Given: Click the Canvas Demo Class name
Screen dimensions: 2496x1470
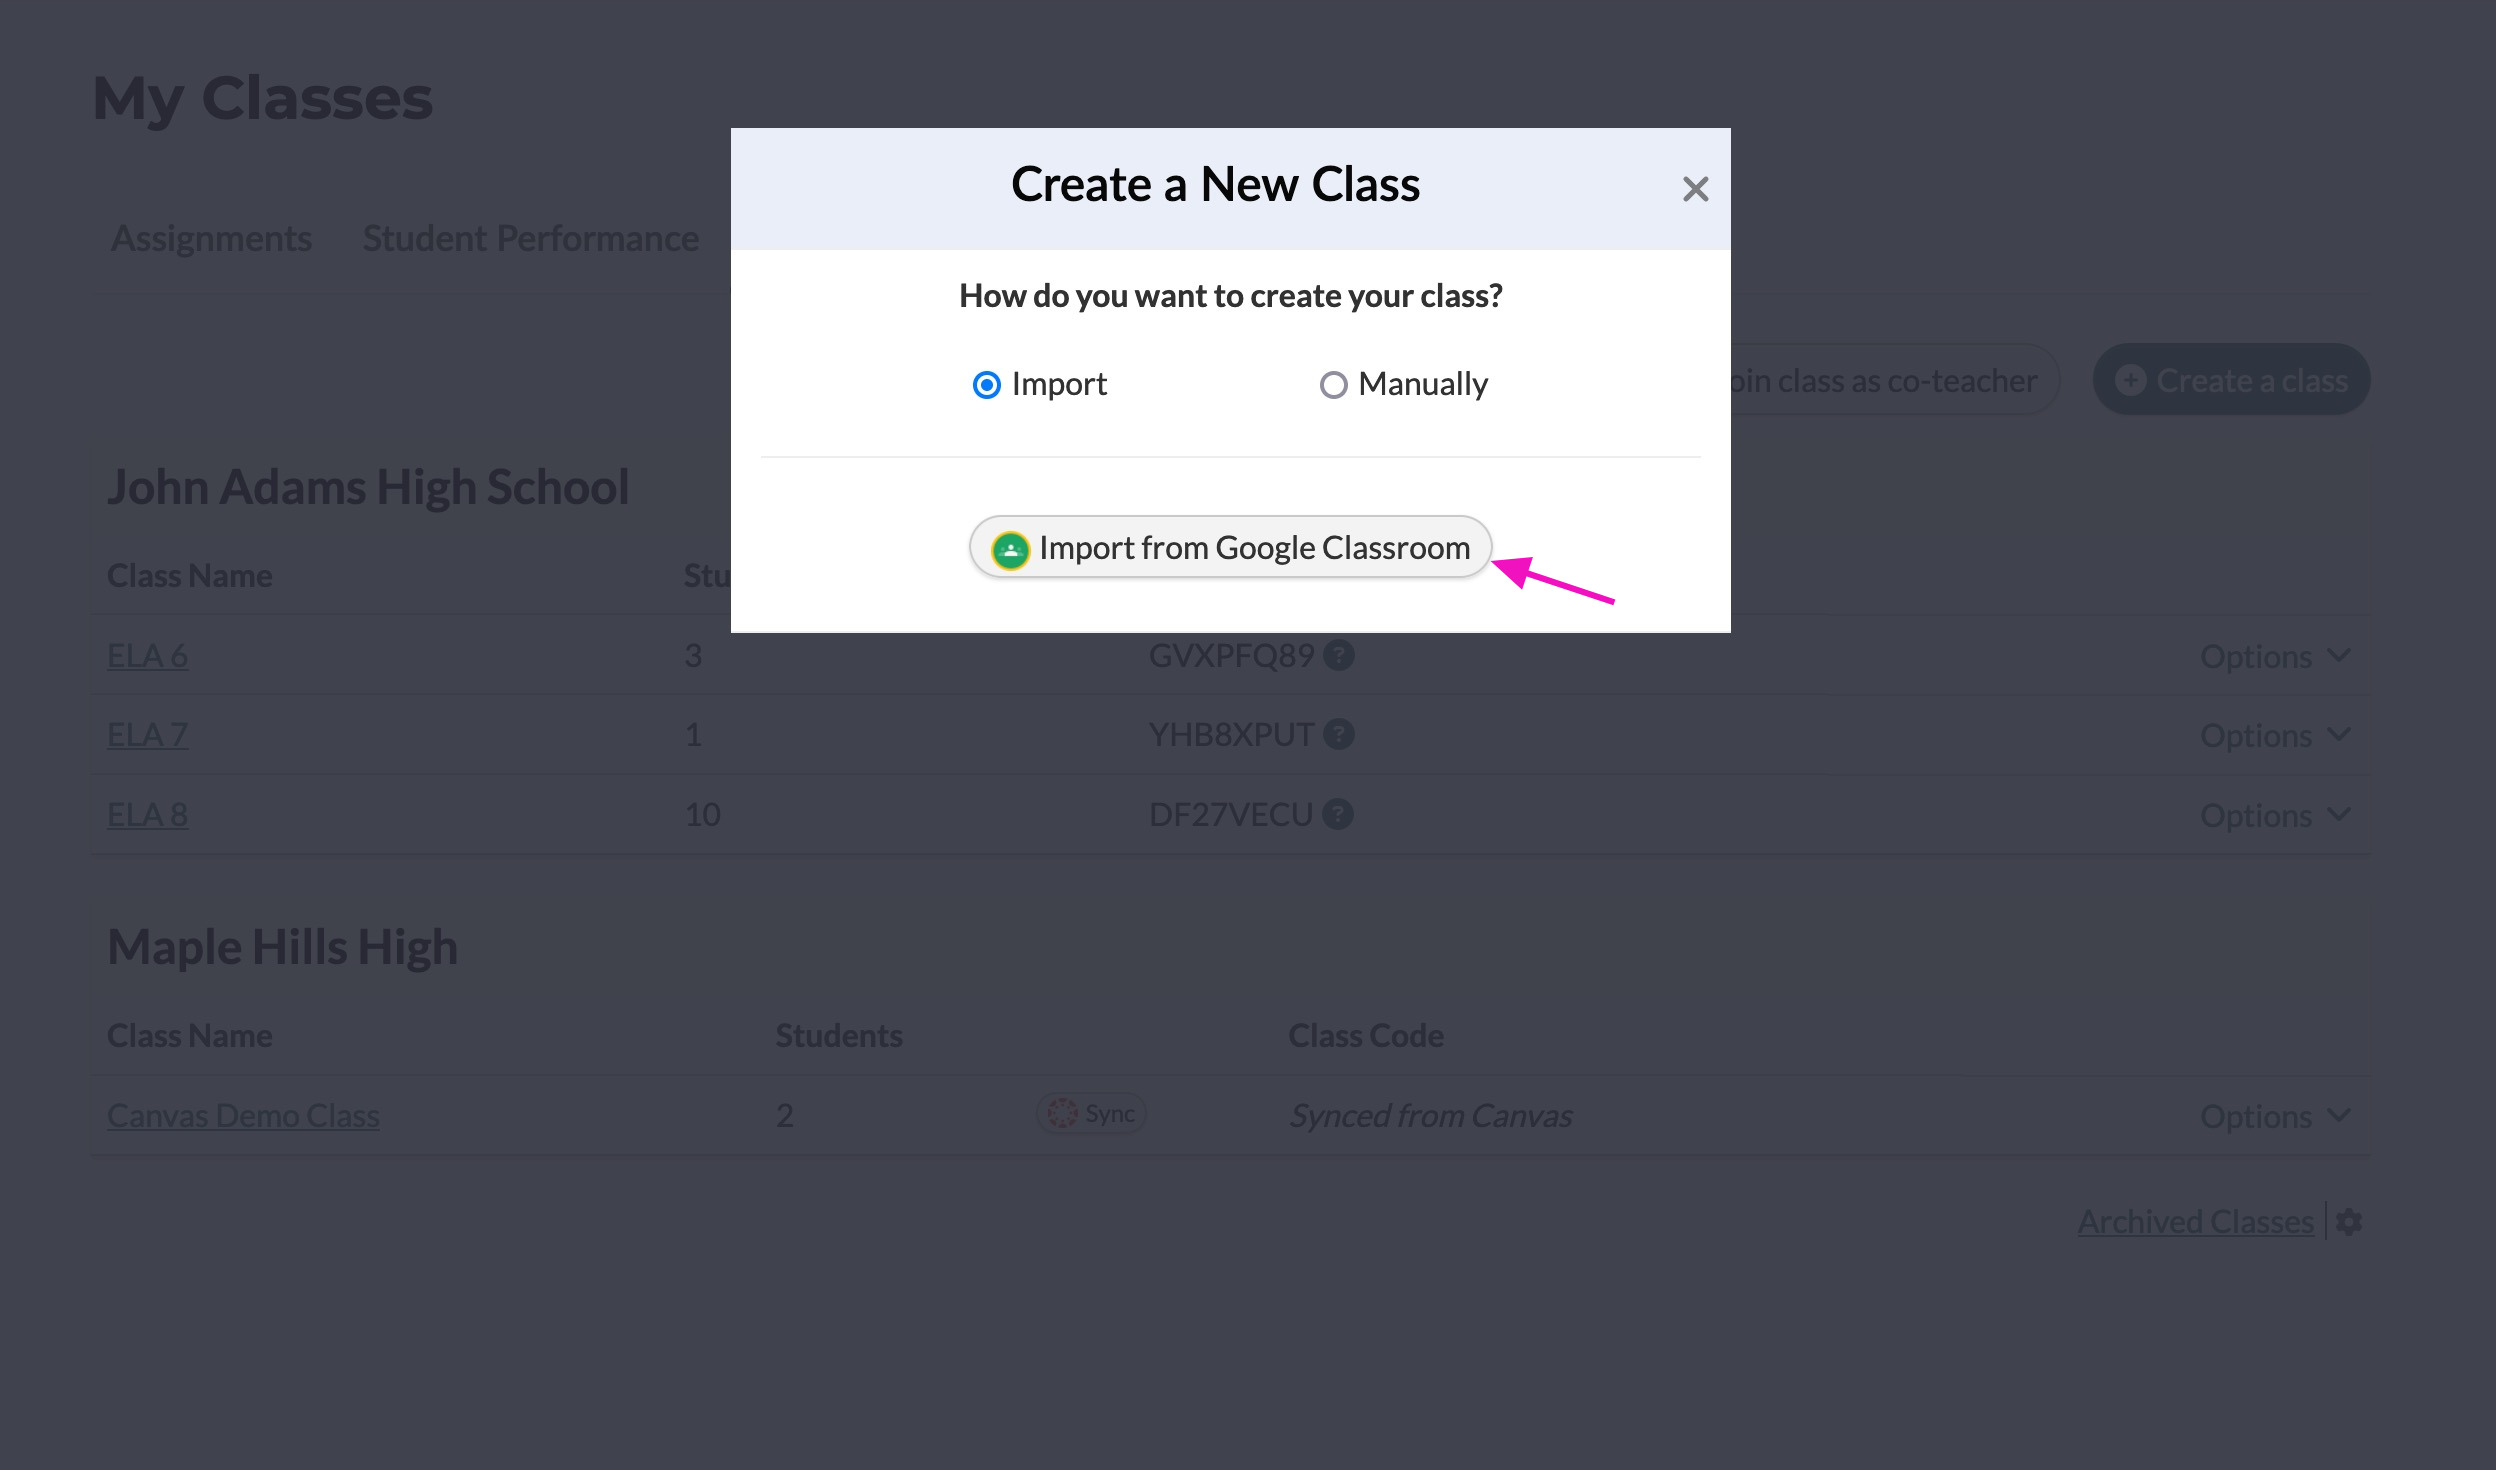Looking at the screenshot, I should [243, 1115].
